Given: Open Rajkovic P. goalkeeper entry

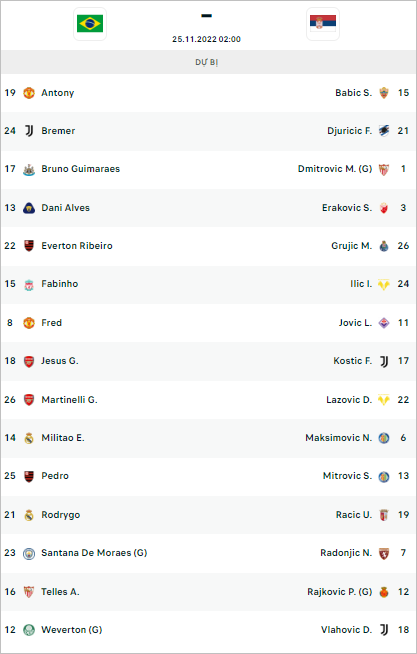Looking at the screenshot, I should [x=339, y=591].
